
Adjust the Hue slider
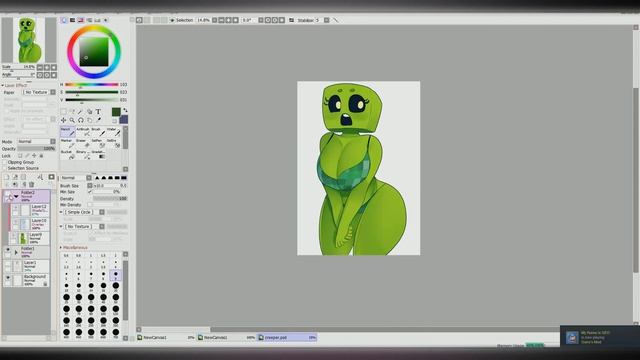pyautogui.click(x=91, y=84)
